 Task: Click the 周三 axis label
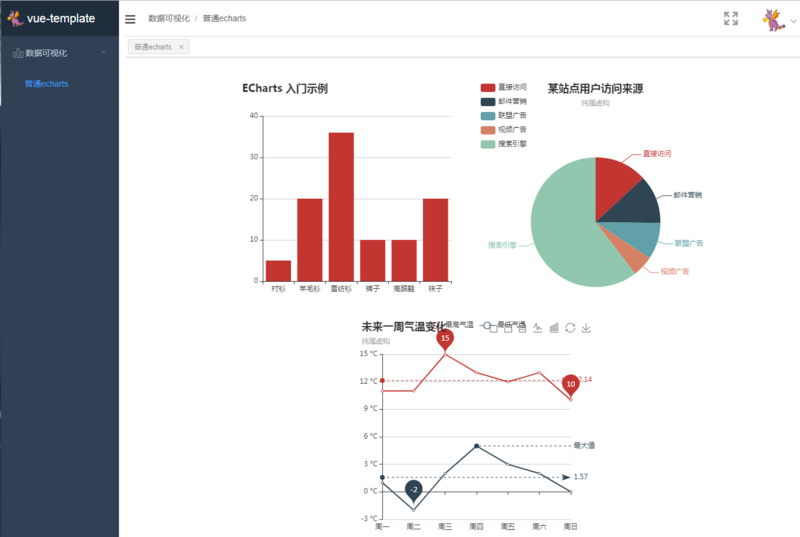445,527
